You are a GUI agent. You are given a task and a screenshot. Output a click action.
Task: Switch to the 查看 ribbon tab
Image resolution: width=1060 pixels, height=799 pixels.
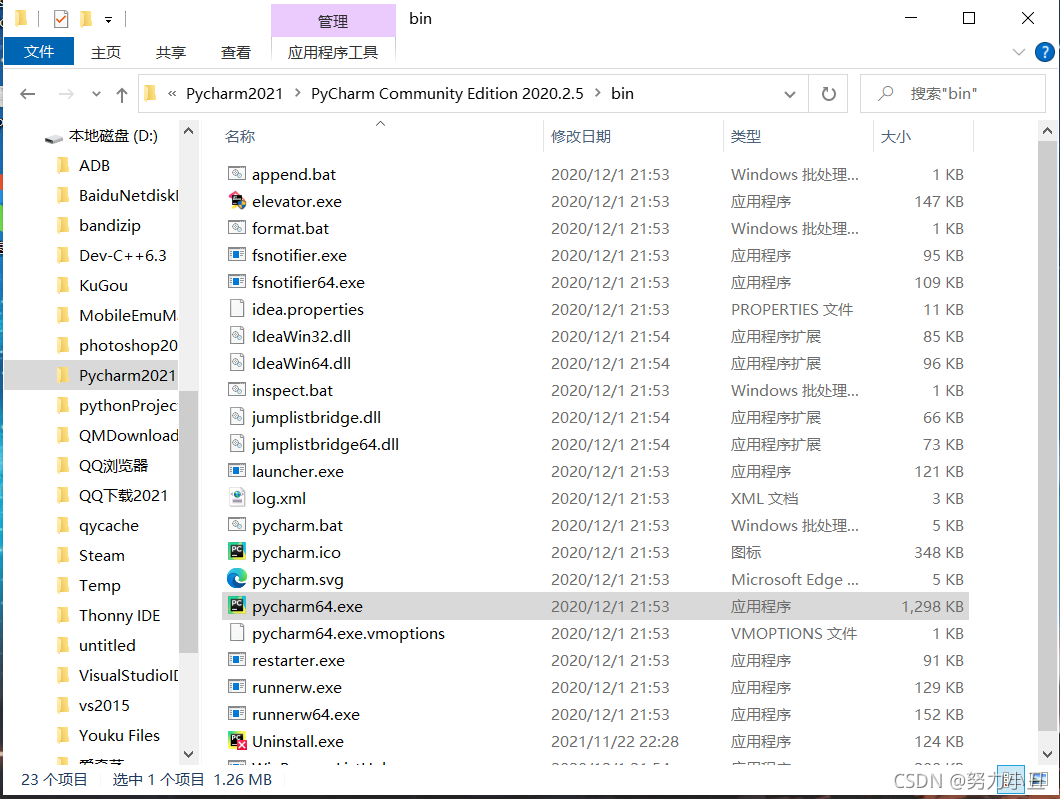235,52
